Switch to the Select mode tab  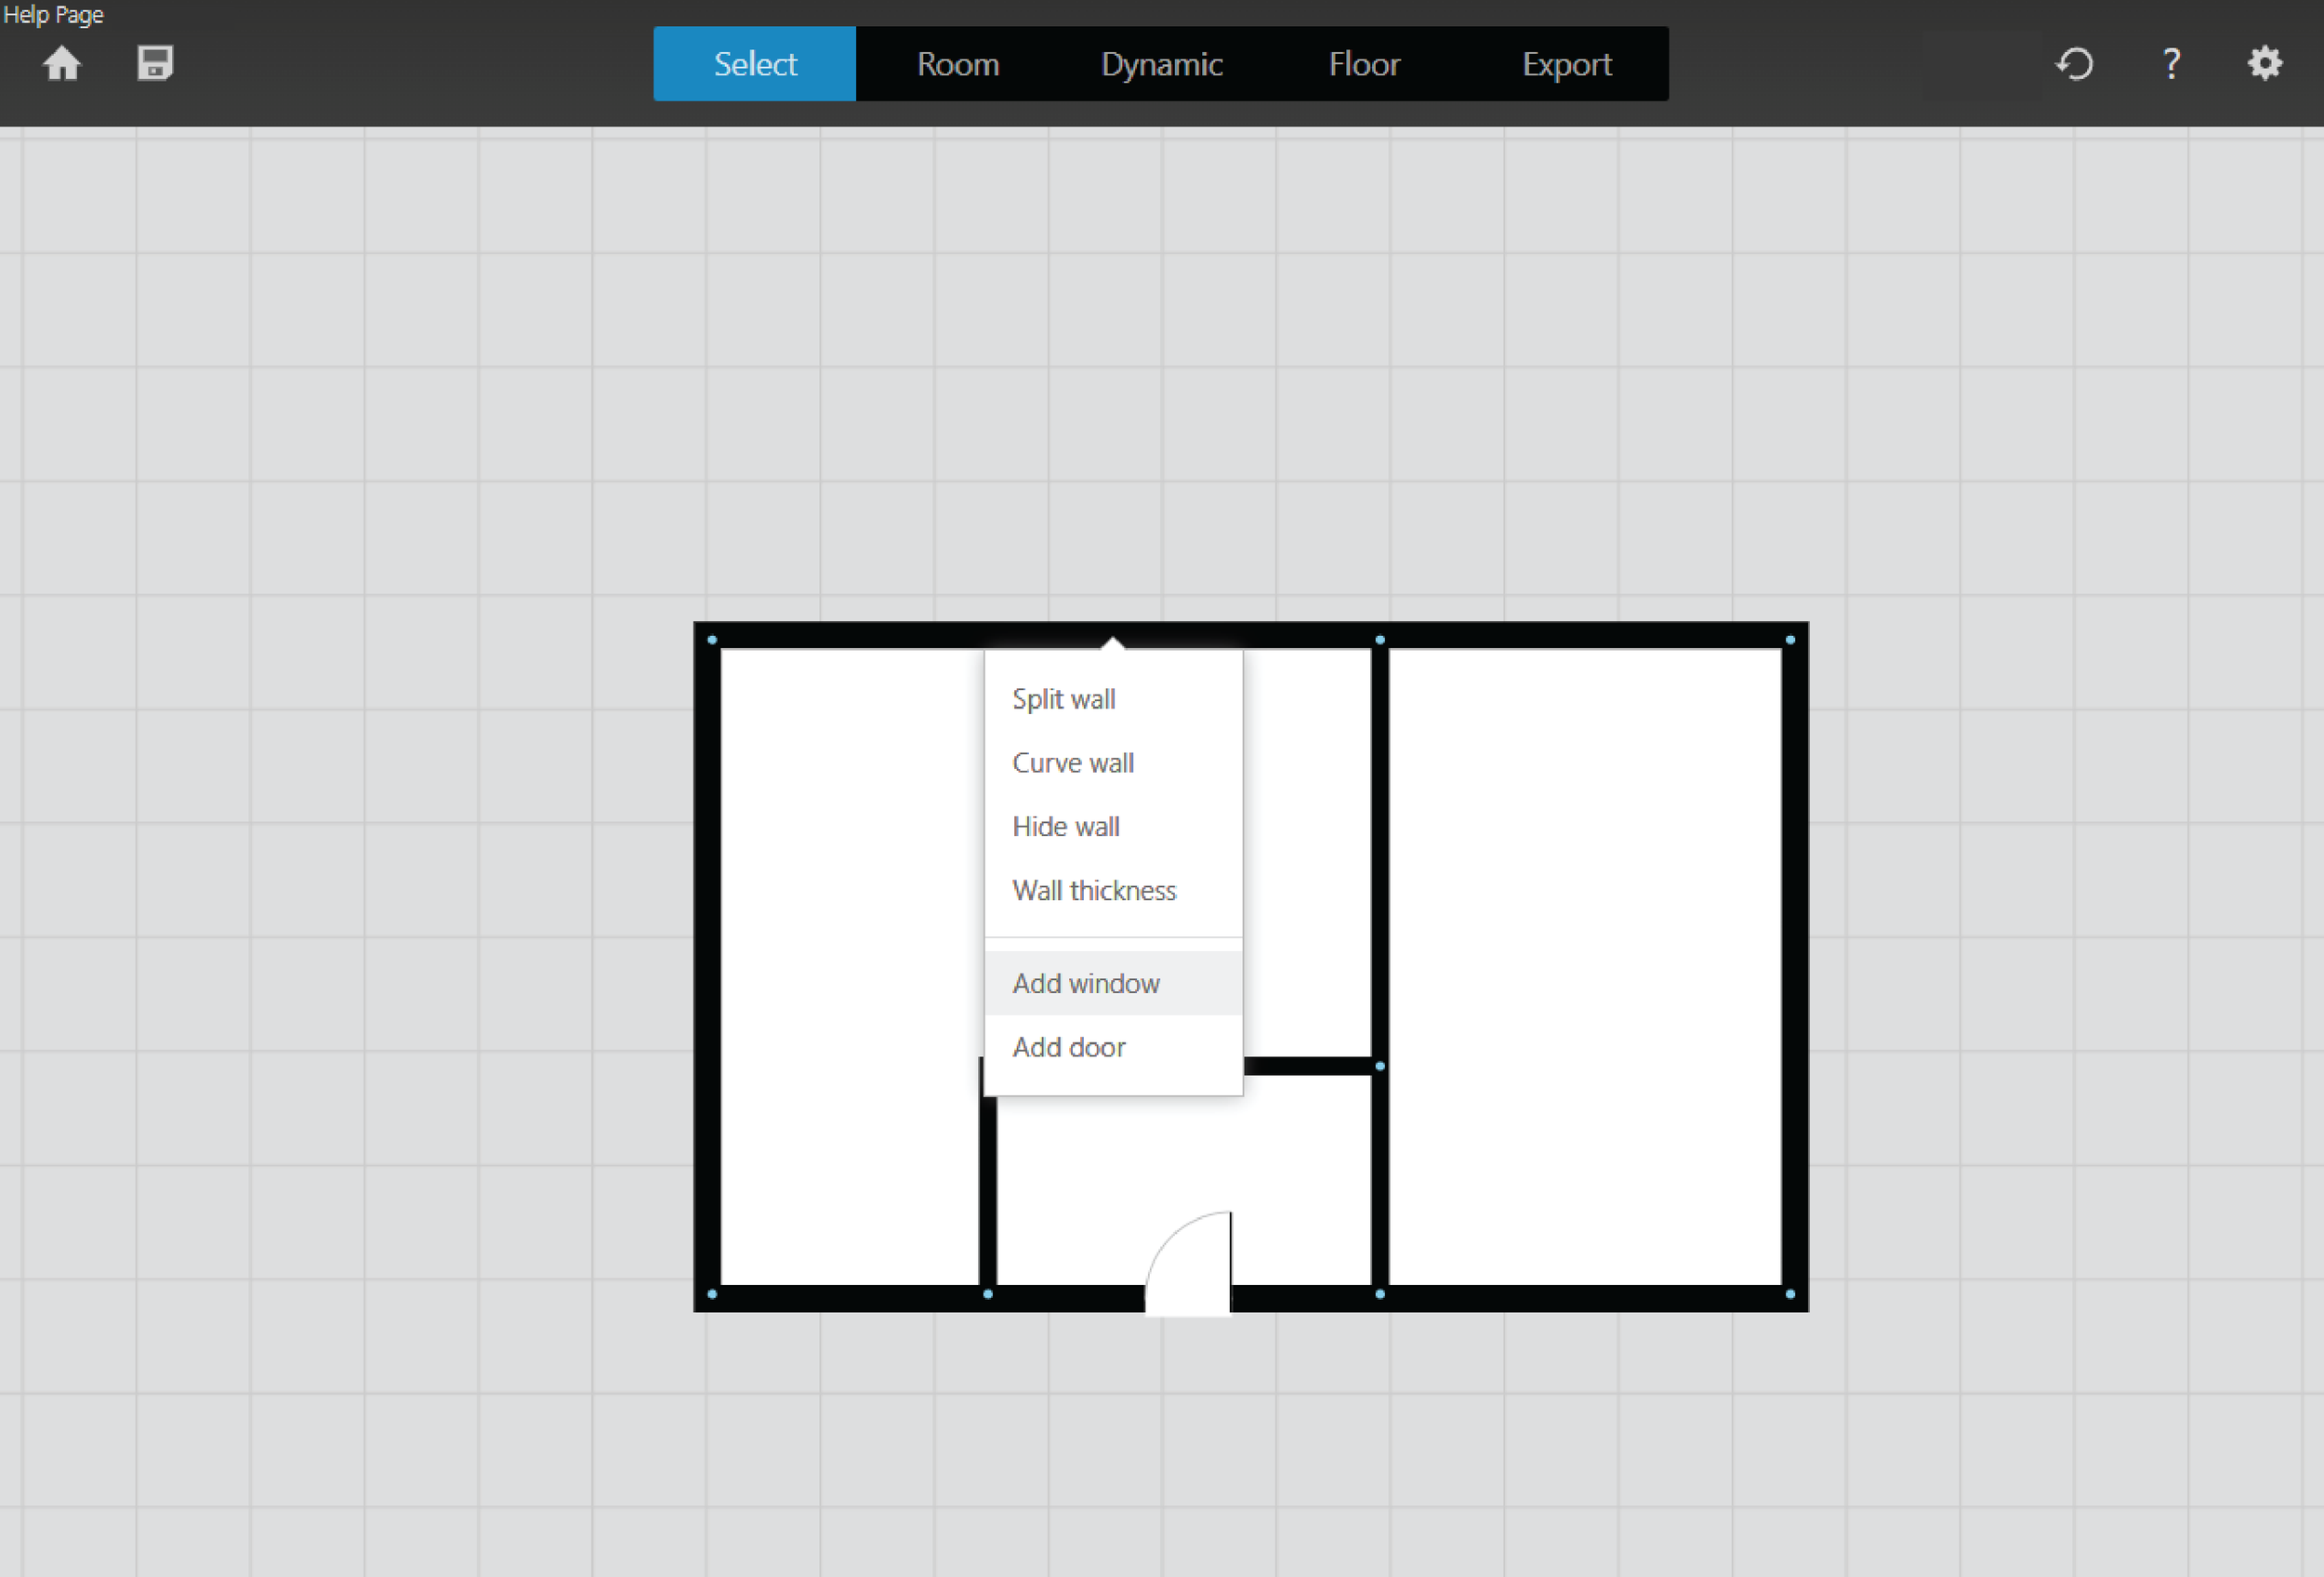tap(755, 64)
